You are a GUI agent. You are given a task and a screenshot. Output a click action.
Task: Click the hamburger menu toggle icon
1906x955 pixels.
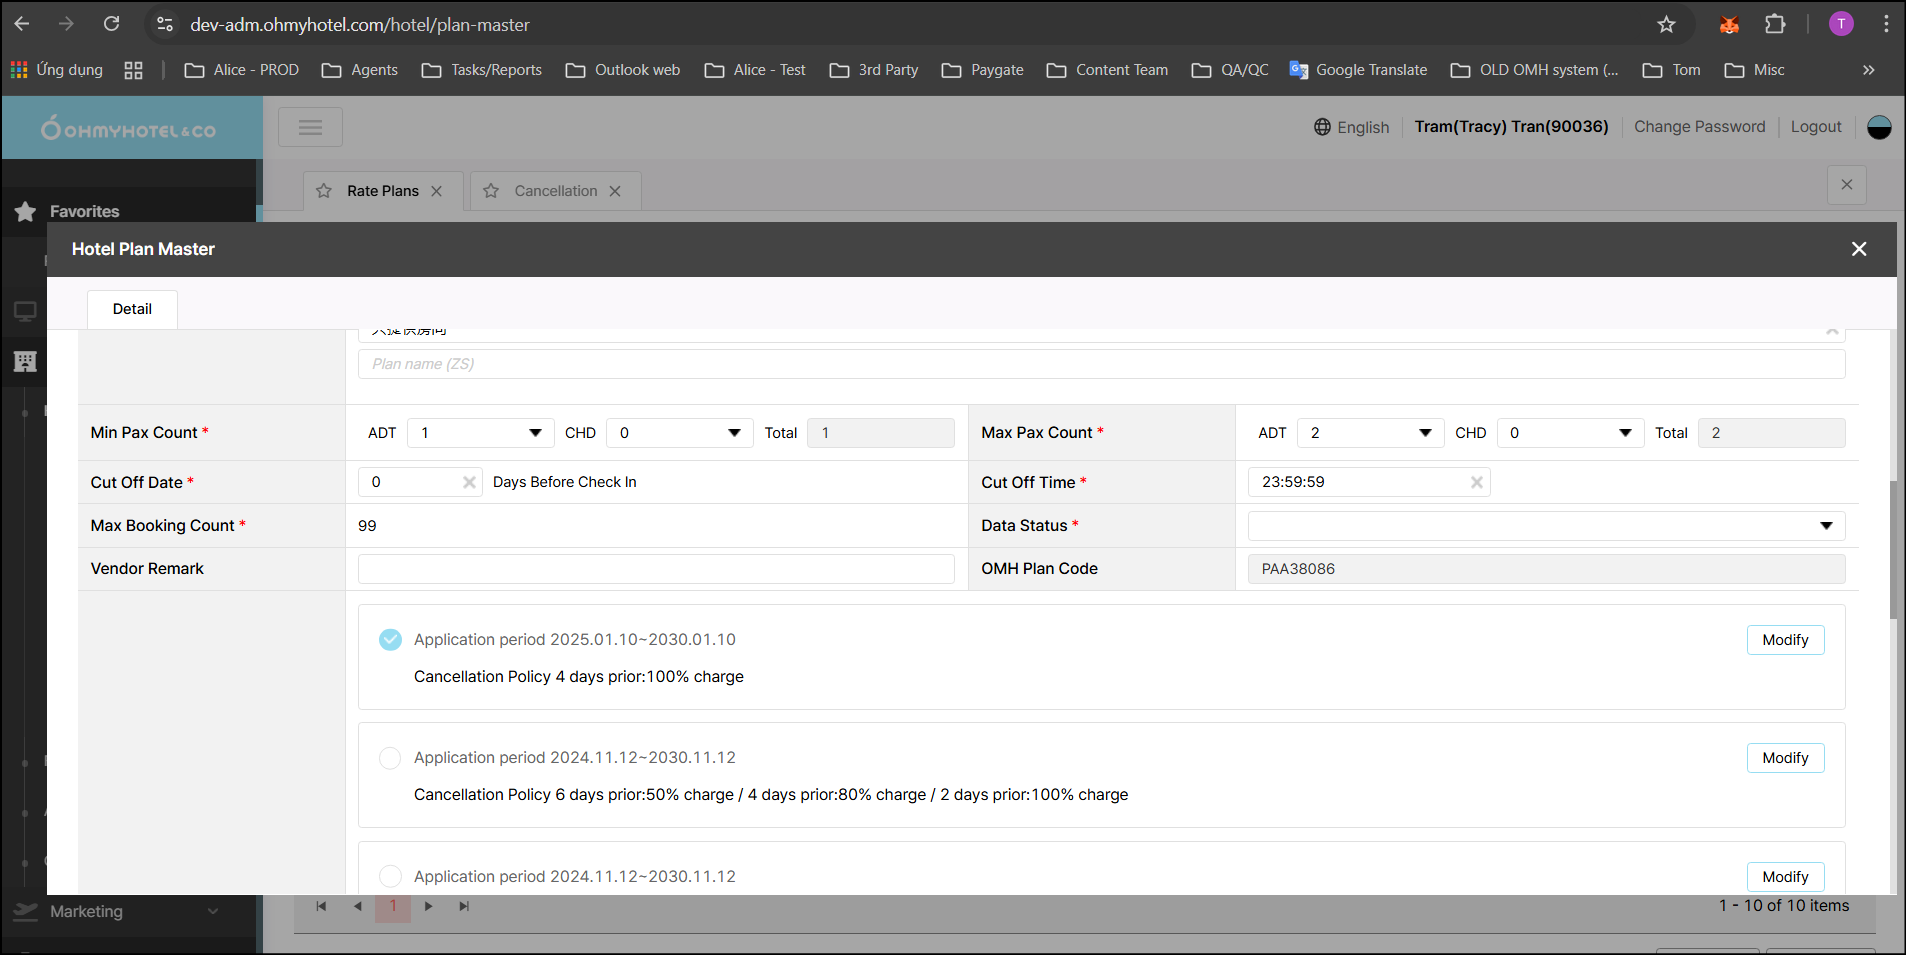pos(310,127)
